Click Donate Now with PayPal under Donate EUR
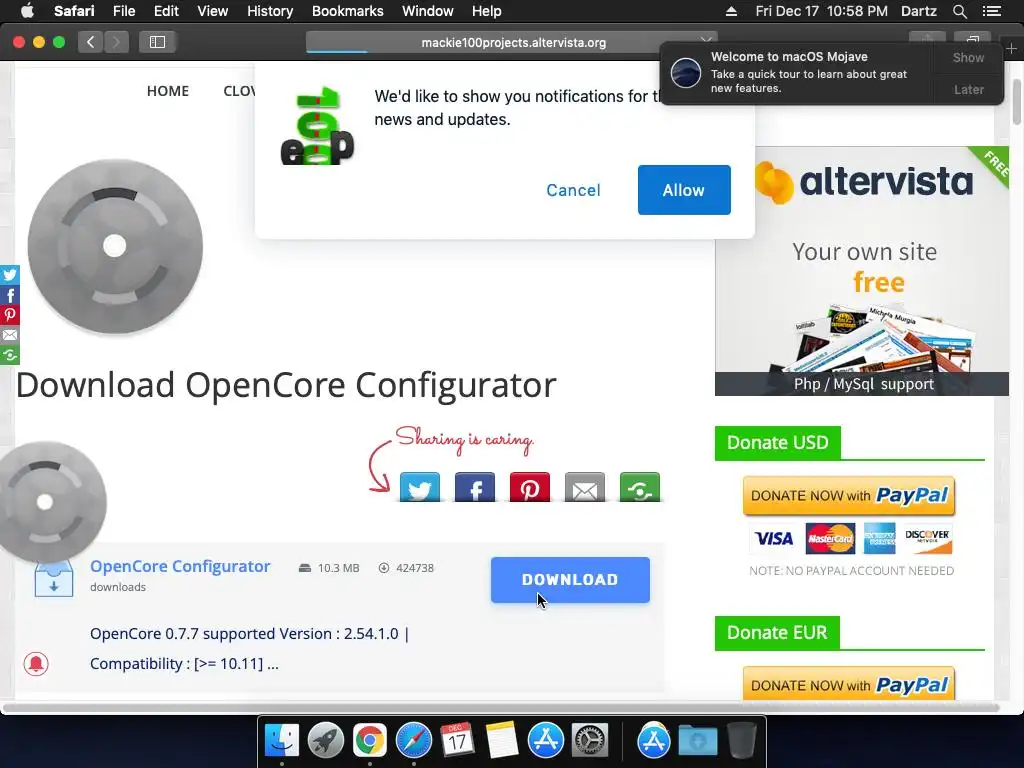The width and height of the screenshot is (1024, 768). 849,684
